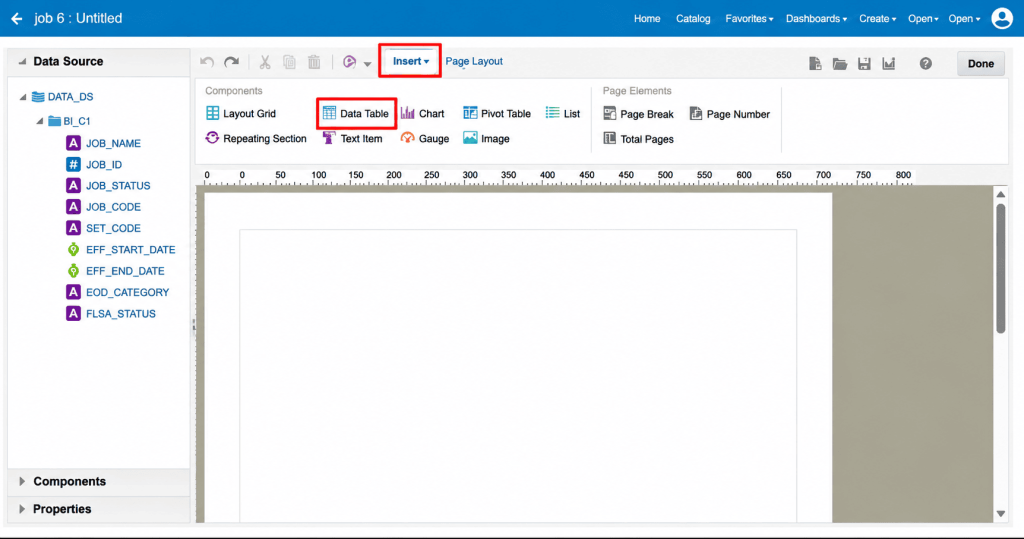Screen dimensions: 1024x539
Task: Insert a Page Break element
Action: [639, 114]
